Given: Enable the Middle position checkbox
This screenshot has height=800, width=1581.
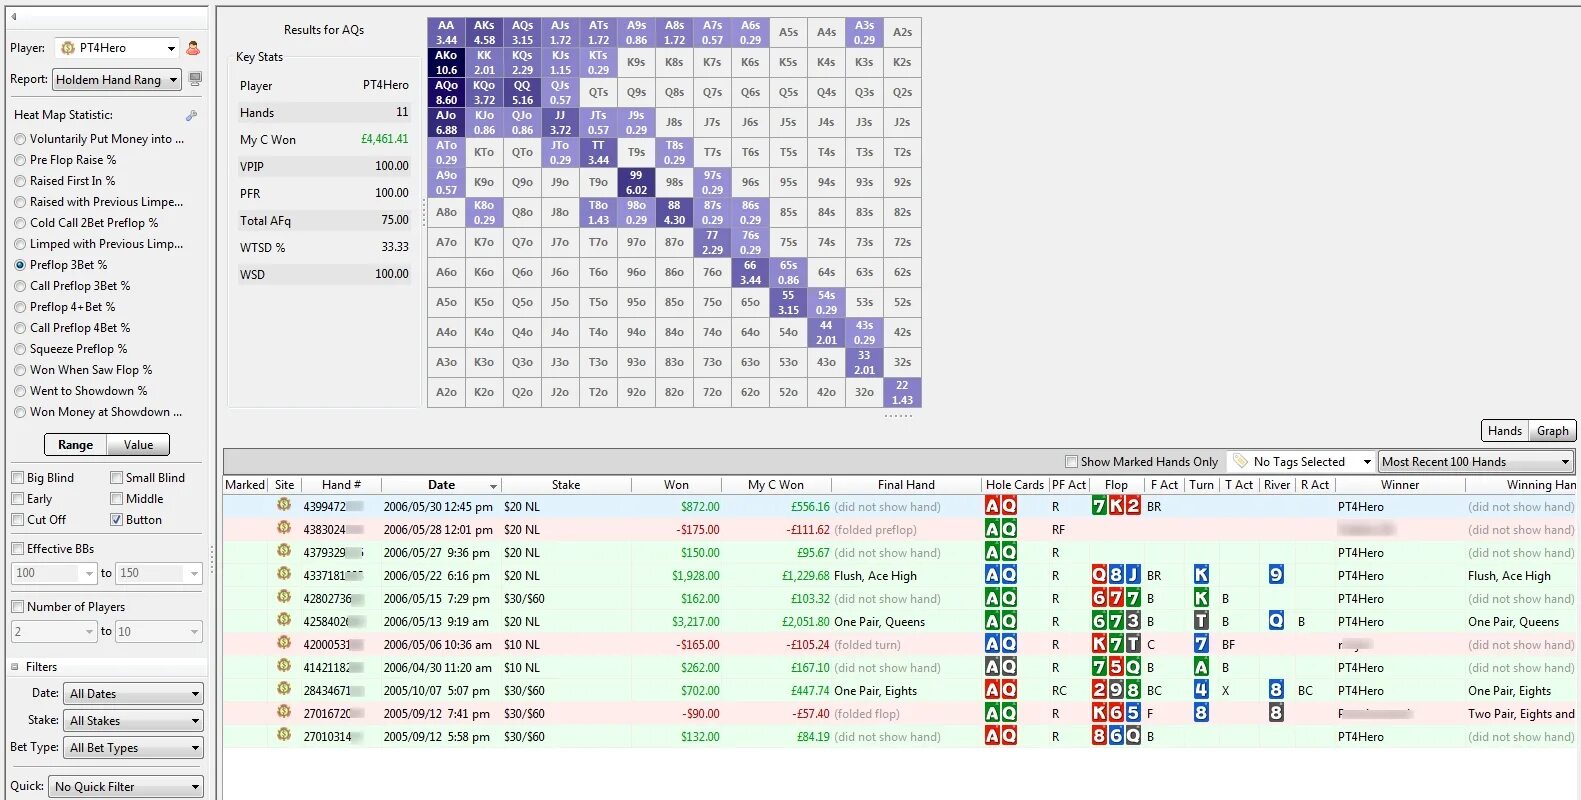Looking at the screenshot, I should [116, 499].
